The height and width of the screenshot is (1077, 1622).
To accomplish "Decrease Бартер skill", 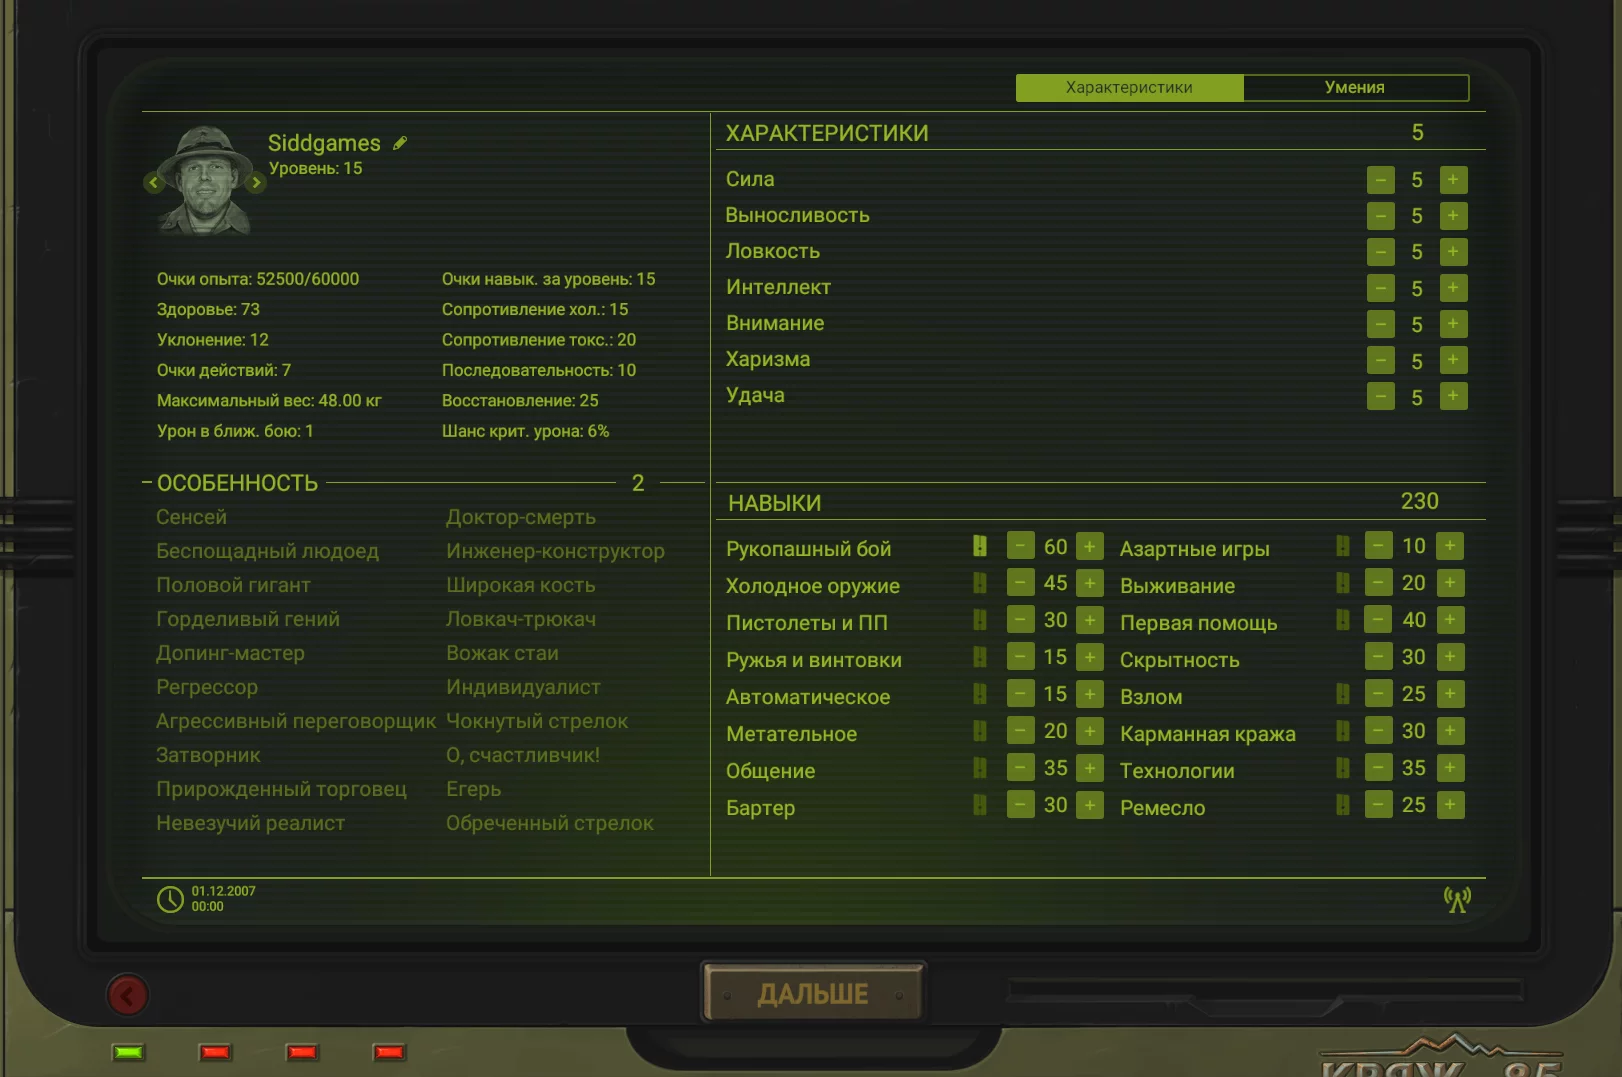I will [1021, 805].
